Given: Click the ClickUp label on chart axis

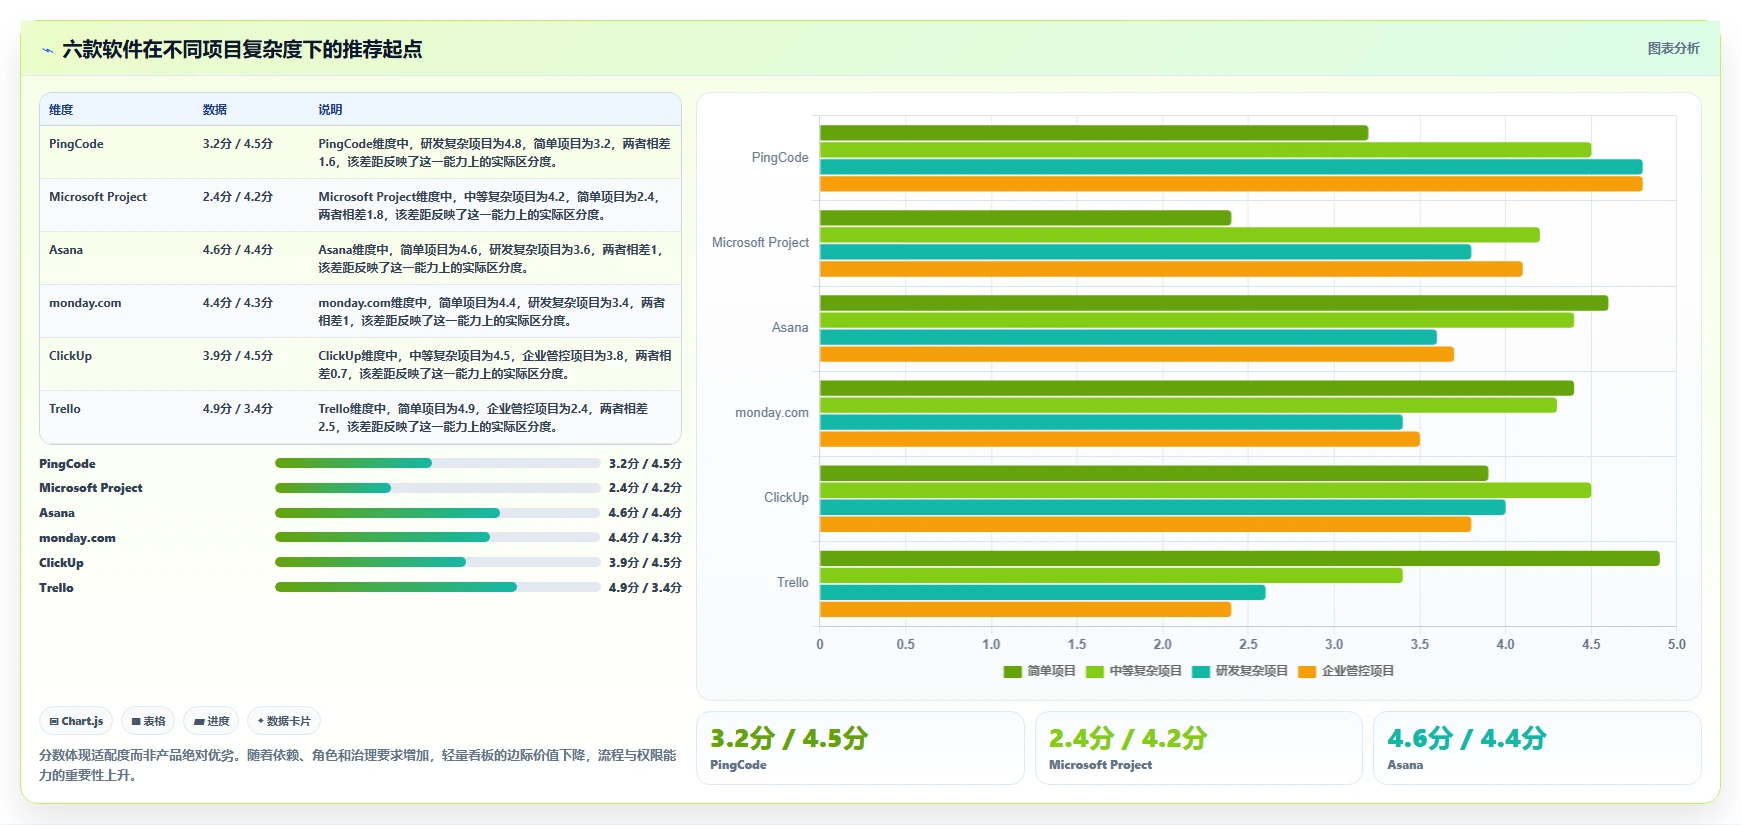Looking at the screenshot, I should coord(786,497).
